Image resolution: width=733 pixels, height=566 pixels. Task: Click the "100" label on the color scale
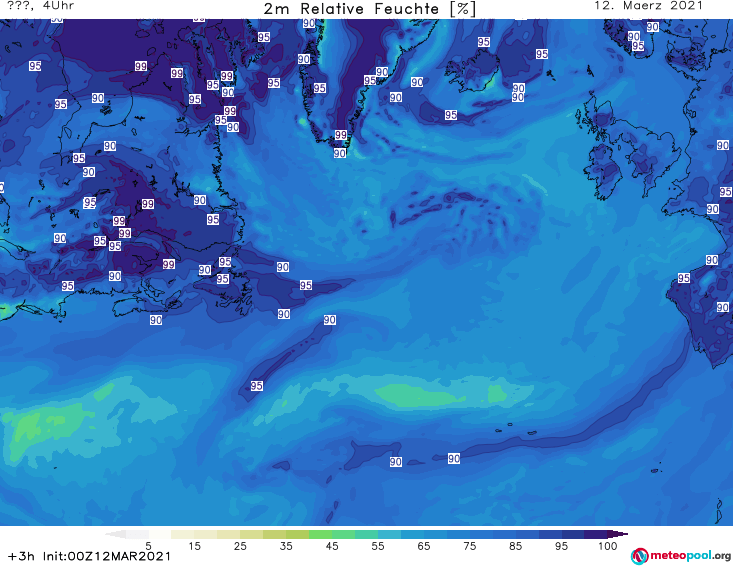pyautogui.click(x=608, y=546)
